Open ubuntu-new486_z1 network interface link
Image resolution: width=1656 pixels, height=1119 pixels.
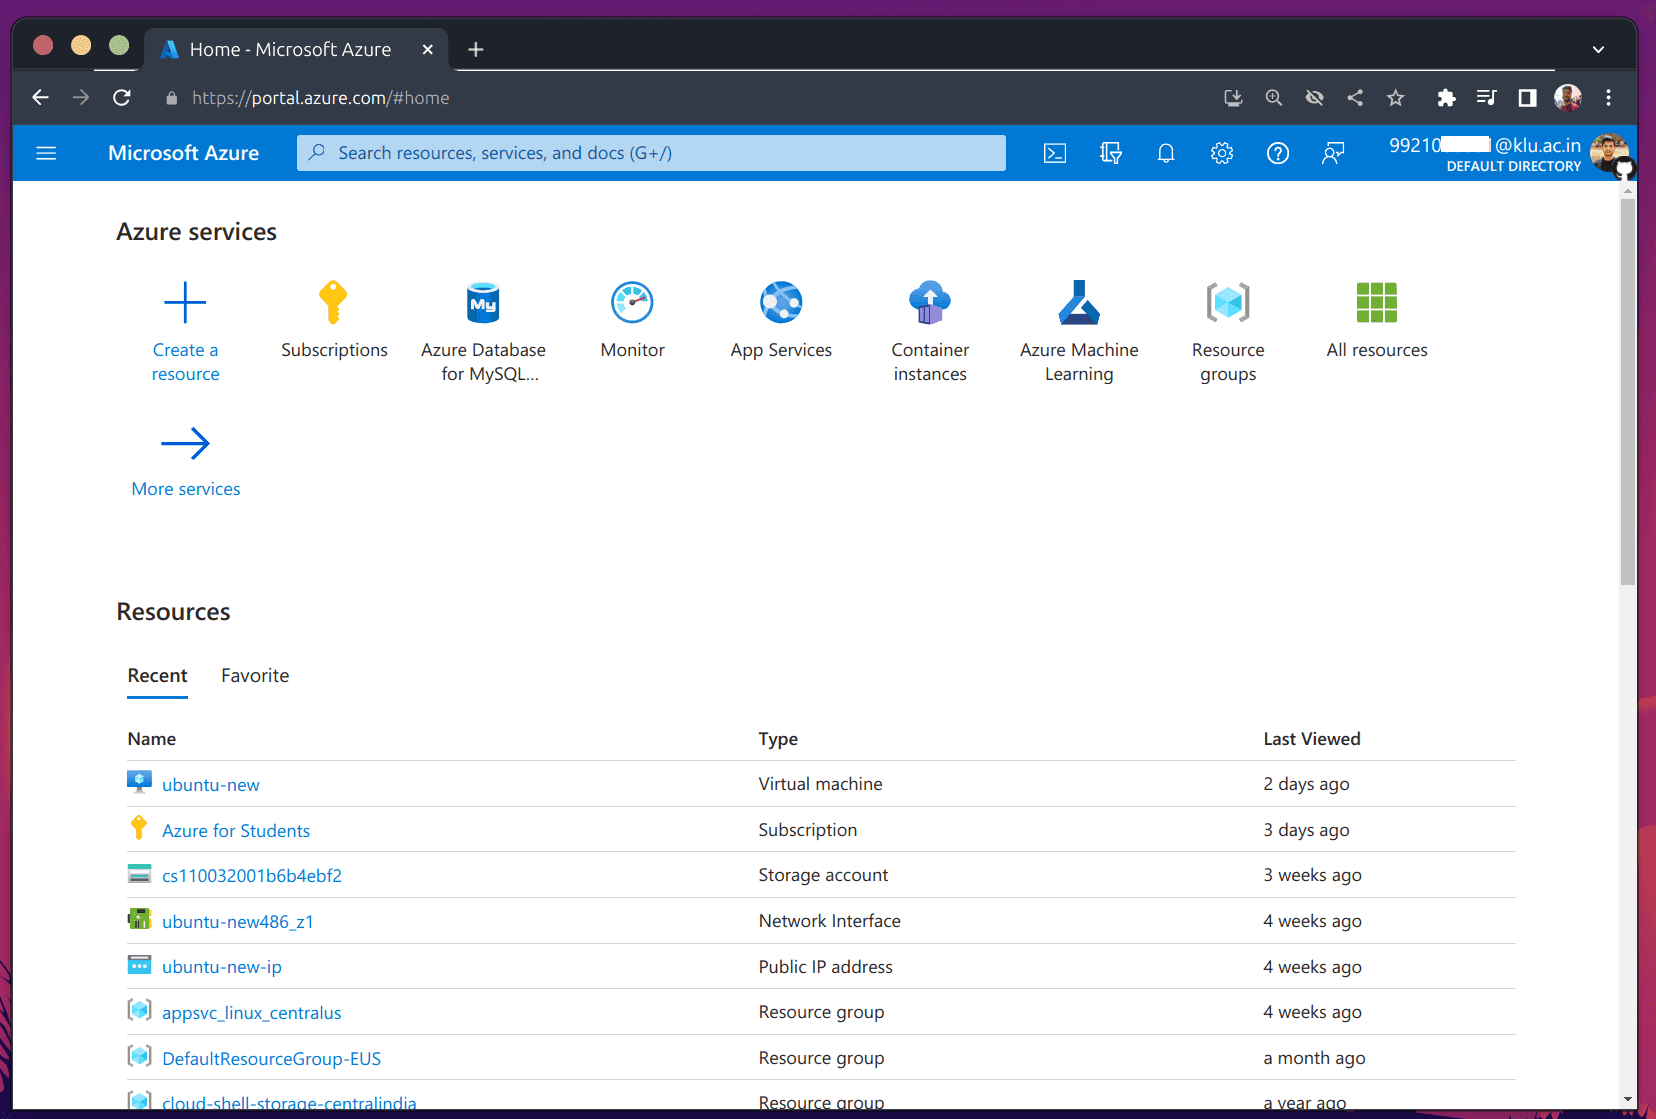pyautogui.click(x=238, y=922)
